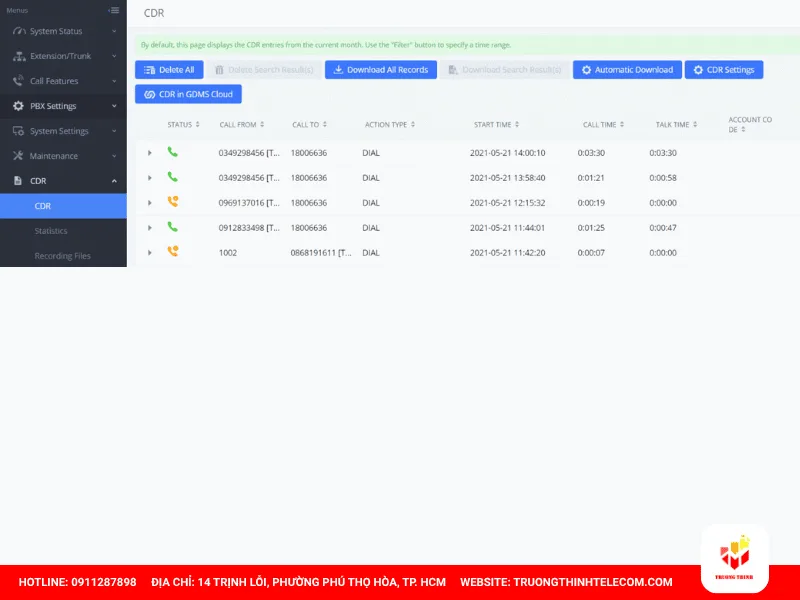Open Automatic Download settings
This screenshot has height=600, width=800.
pos(627,70)
